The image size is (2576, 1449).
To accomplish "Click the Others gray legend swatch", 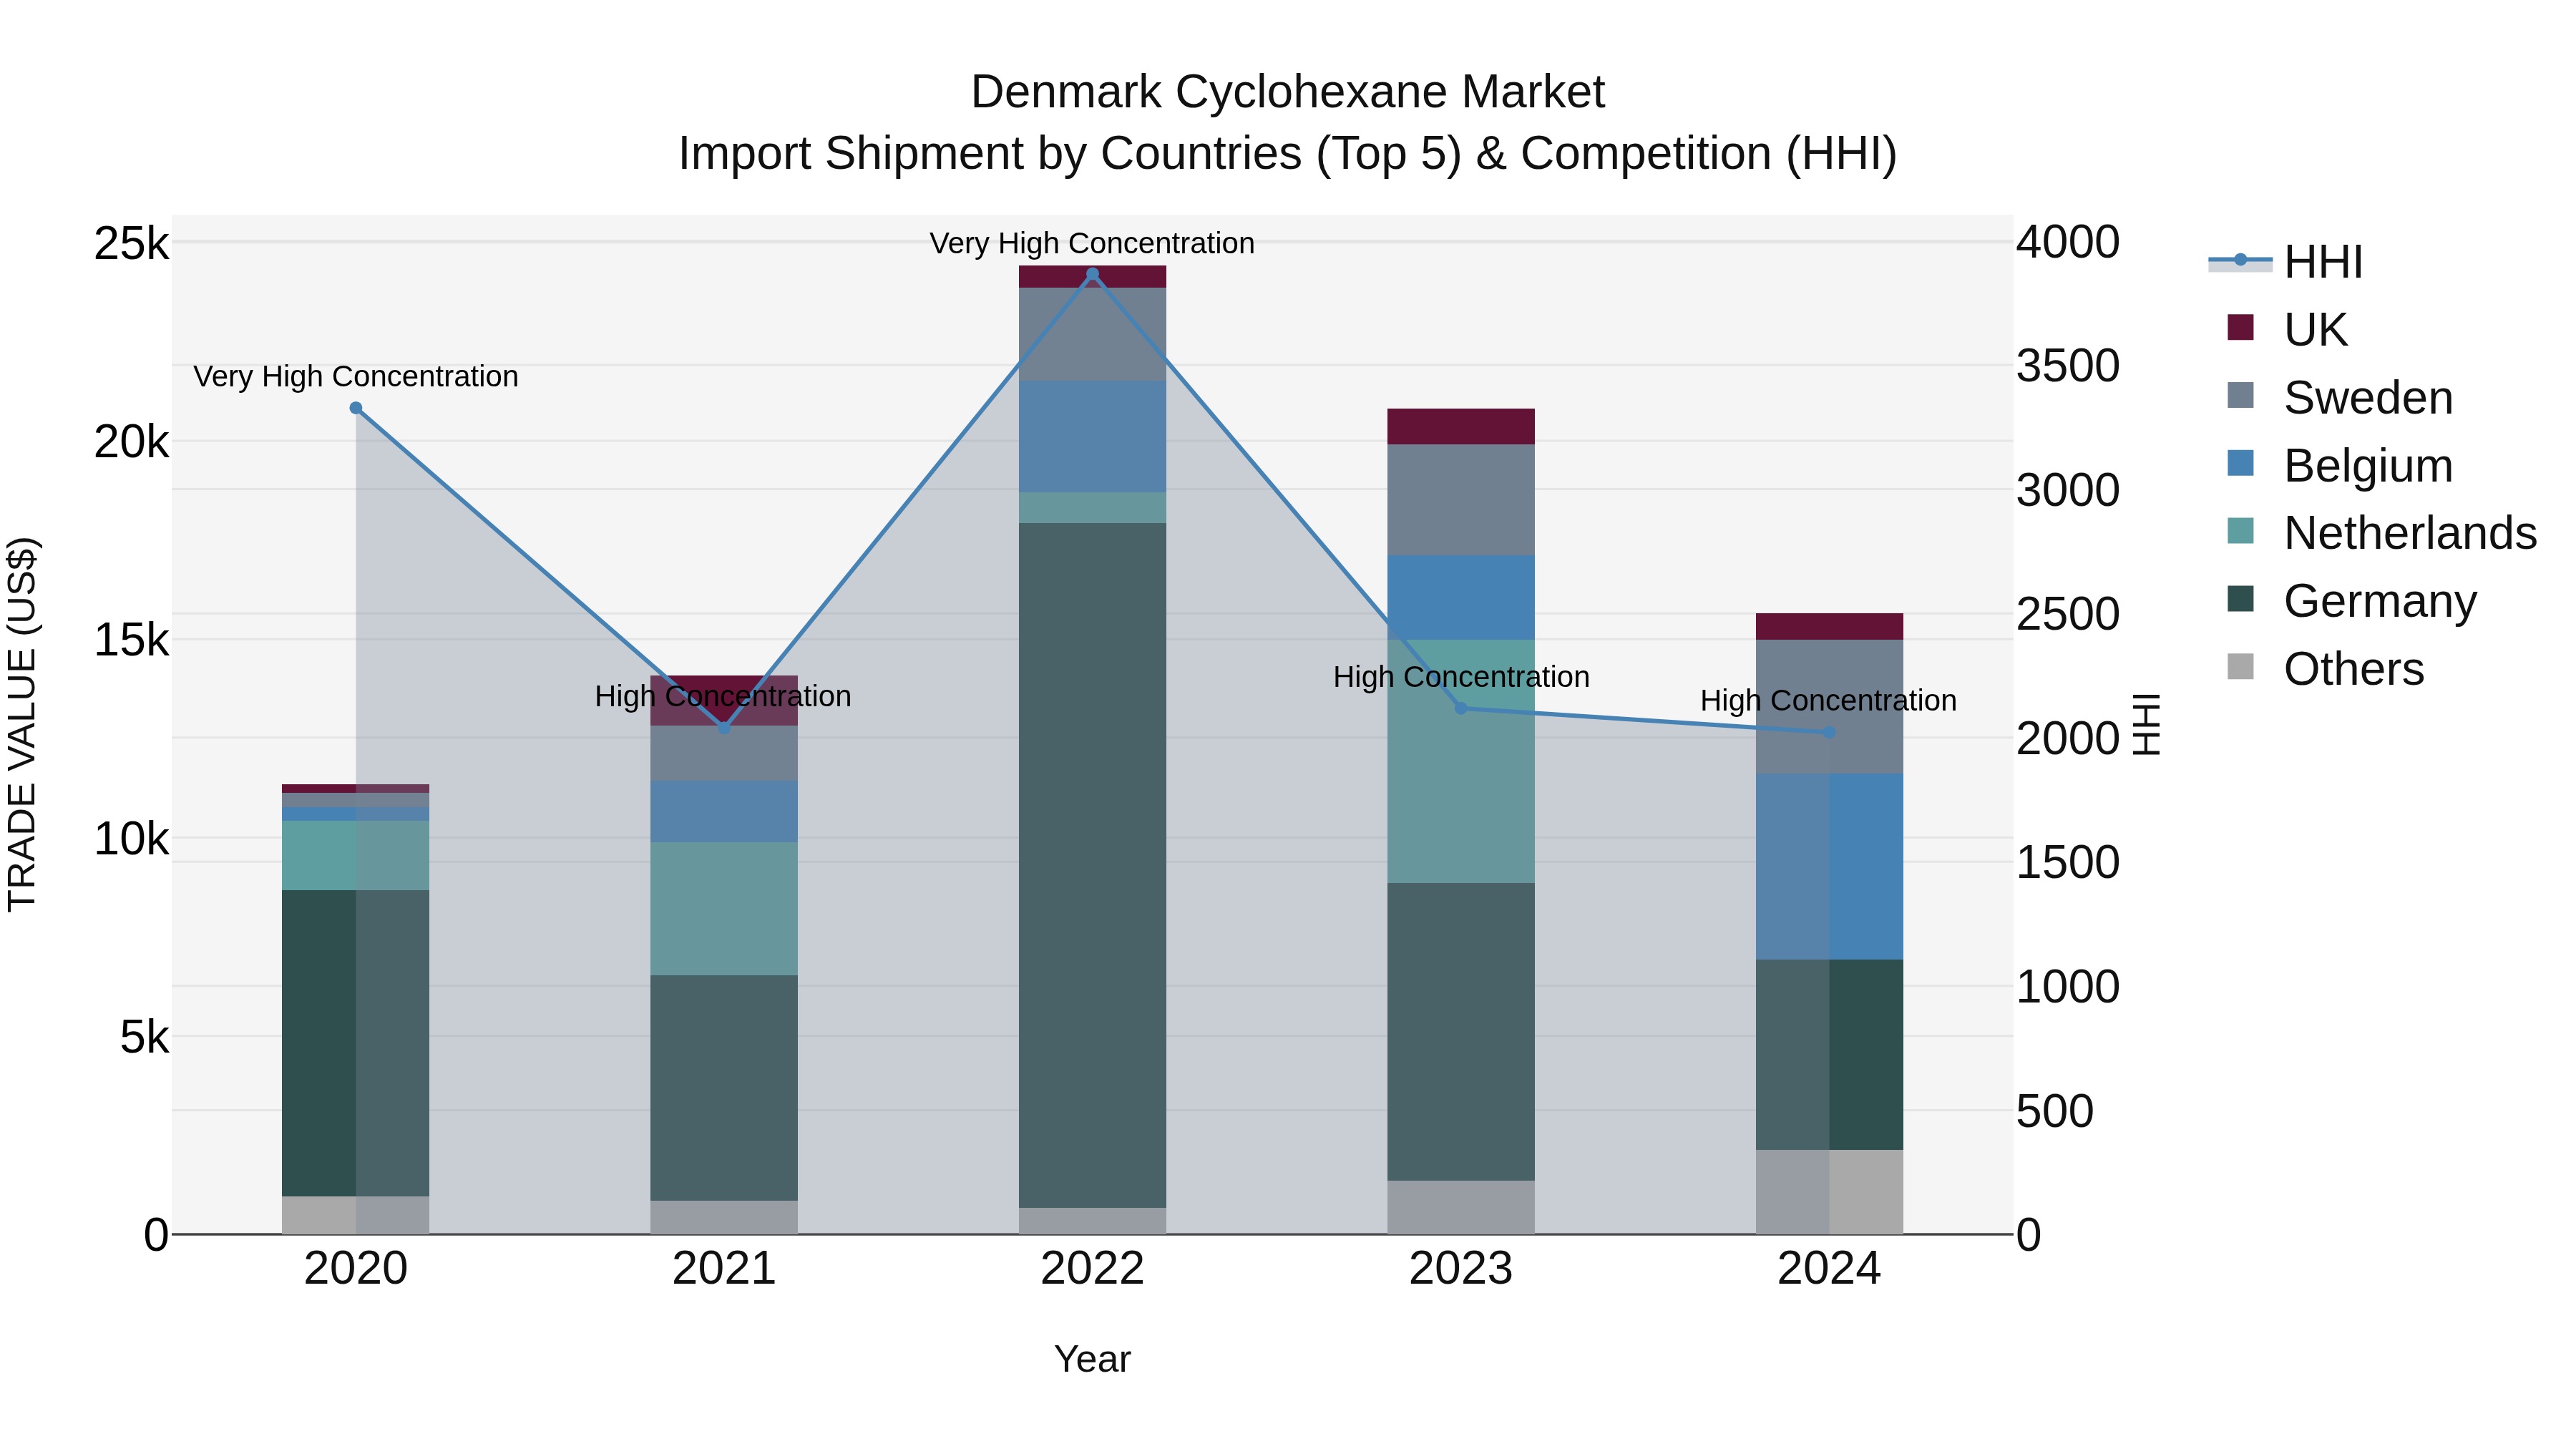I will tap(2240, 666).
